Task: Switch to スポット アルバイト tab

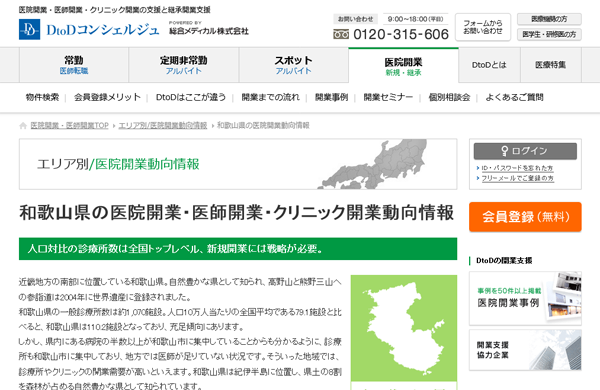Action: [293, 65]
